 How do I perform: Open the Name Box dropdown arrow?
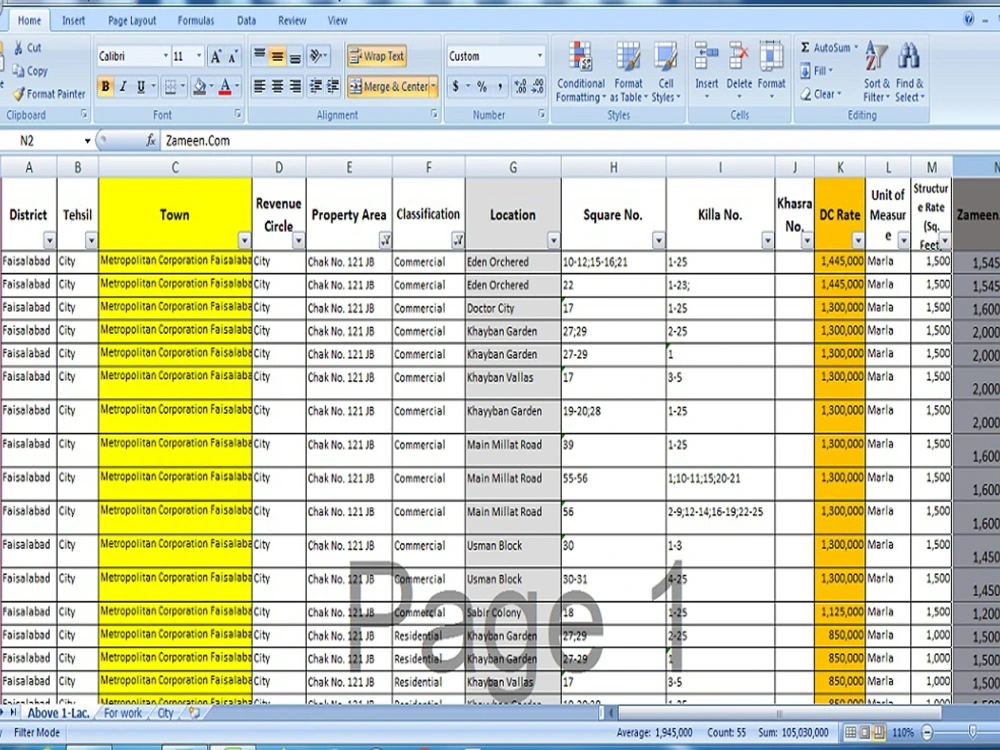coord(87,141)
